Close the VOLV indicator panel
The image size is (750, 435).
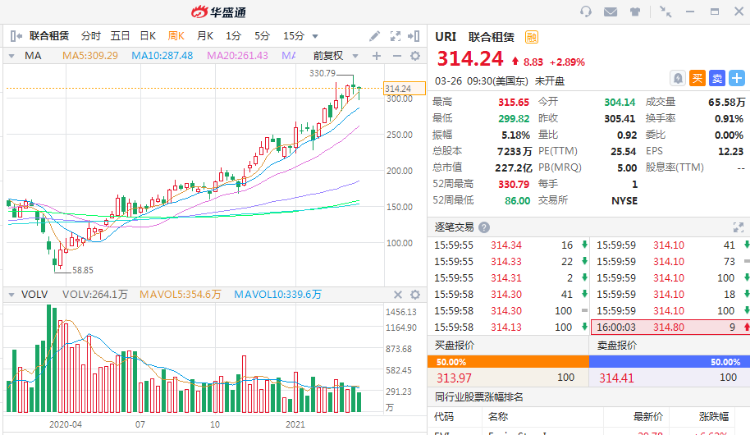(397, 294)
